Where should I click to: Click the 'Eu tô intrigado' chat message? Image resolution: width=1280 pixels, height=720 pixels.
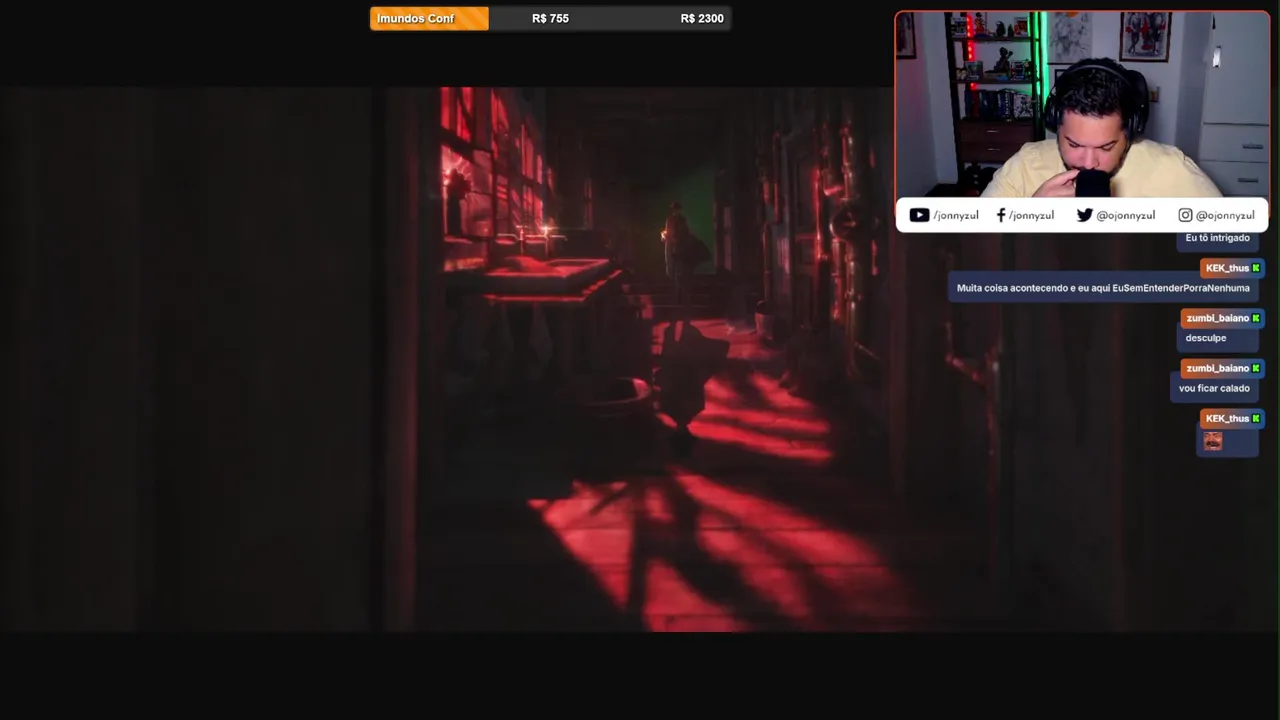click(1217, 238)
